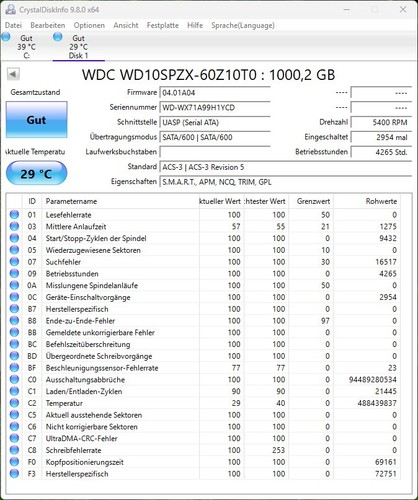The width and height of the screenshot is (418, 500).
Task: Click status icon of Geräte-Einschaltvorgänge row
Action: pos(14,297)
